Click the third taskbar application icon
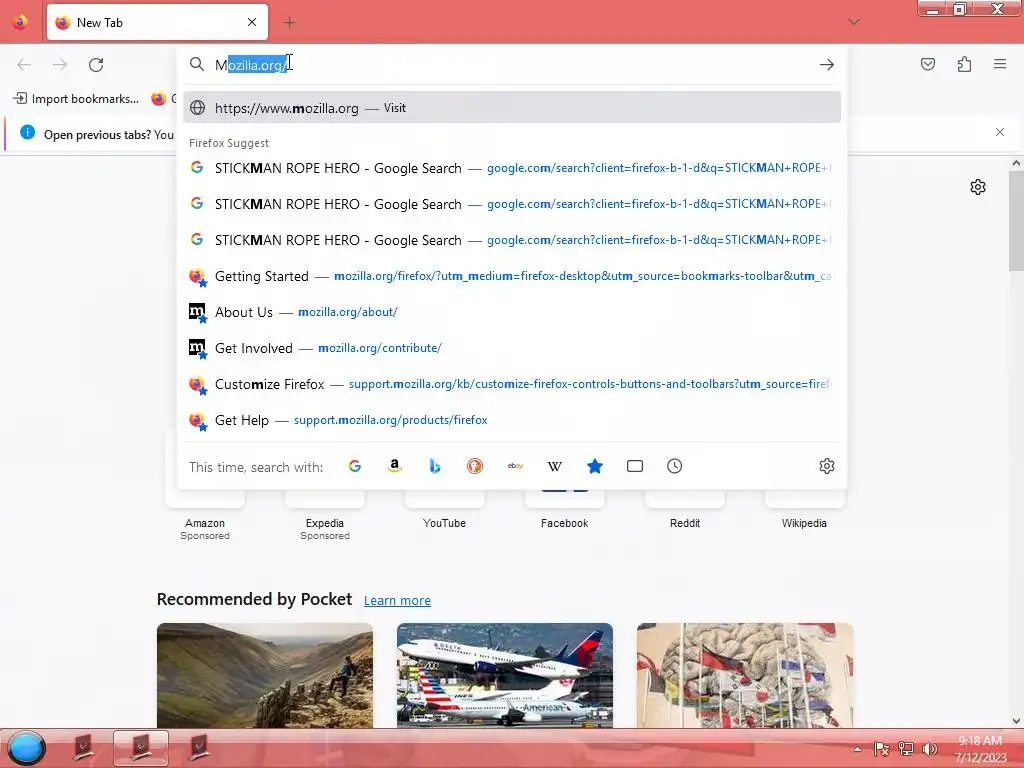The image size is (1024, 768). (x=199, y=748)
